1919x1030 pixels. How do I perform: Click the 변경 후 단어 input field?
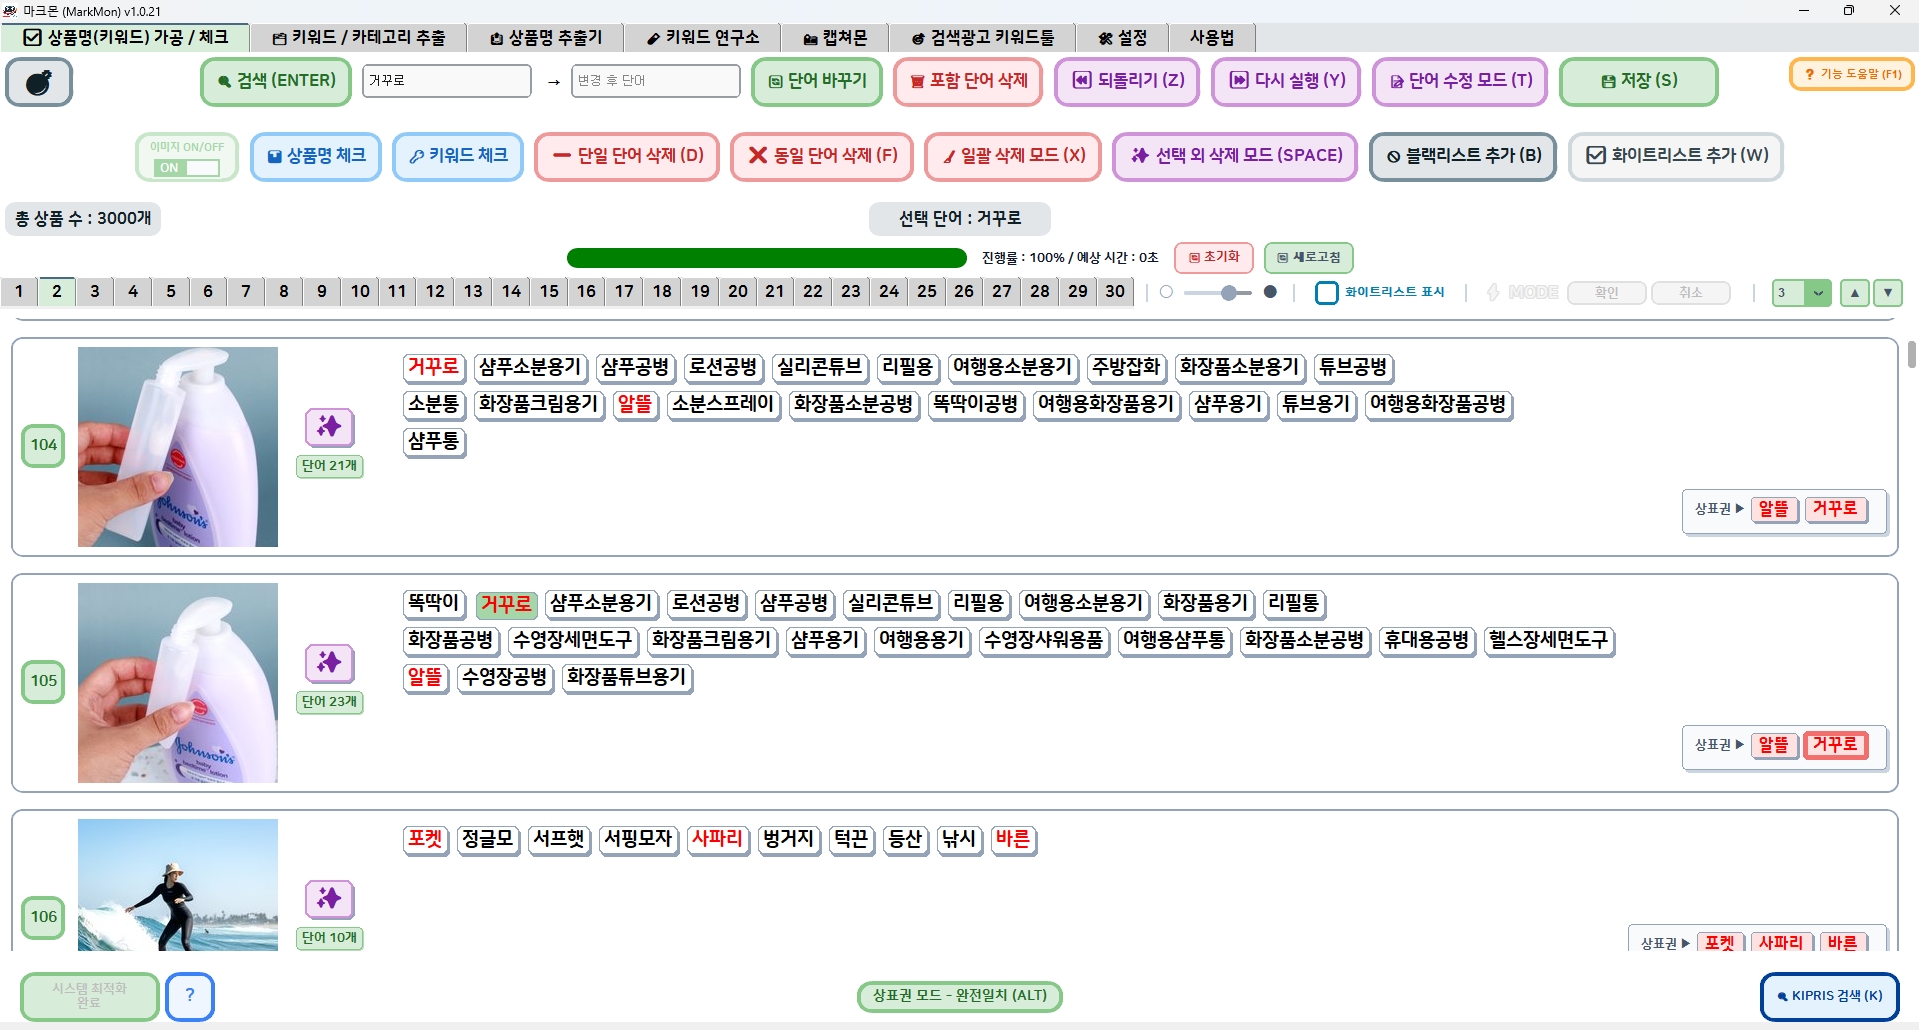[655, 81]
